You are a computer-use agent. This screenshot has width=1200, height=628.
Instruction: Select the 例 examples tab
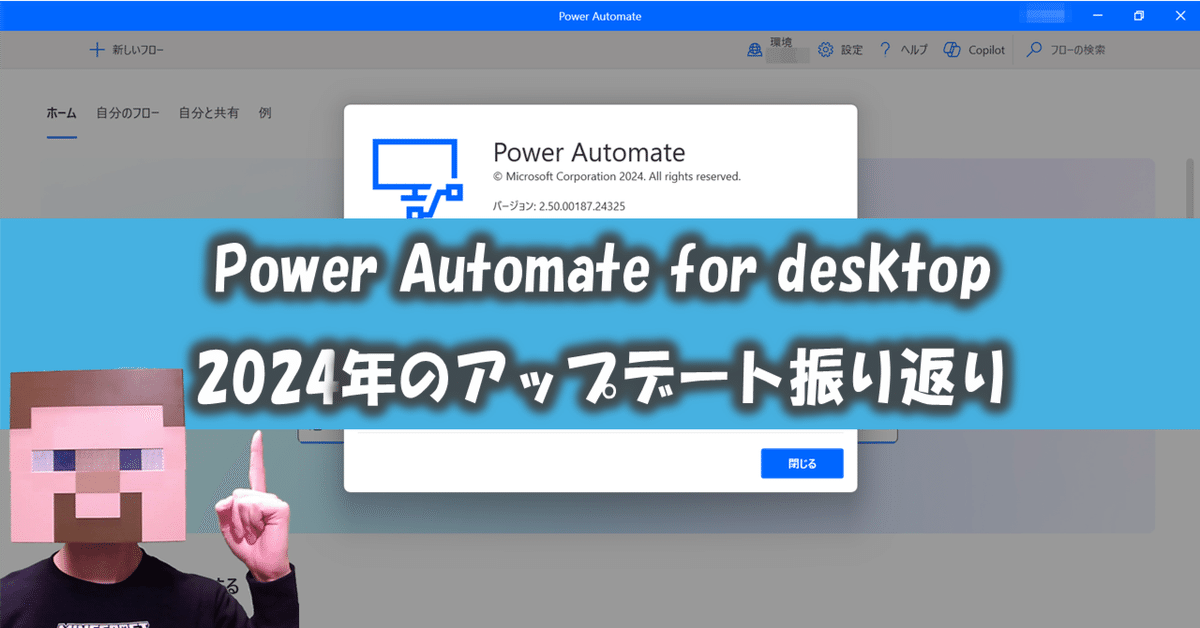click(264, 113)
